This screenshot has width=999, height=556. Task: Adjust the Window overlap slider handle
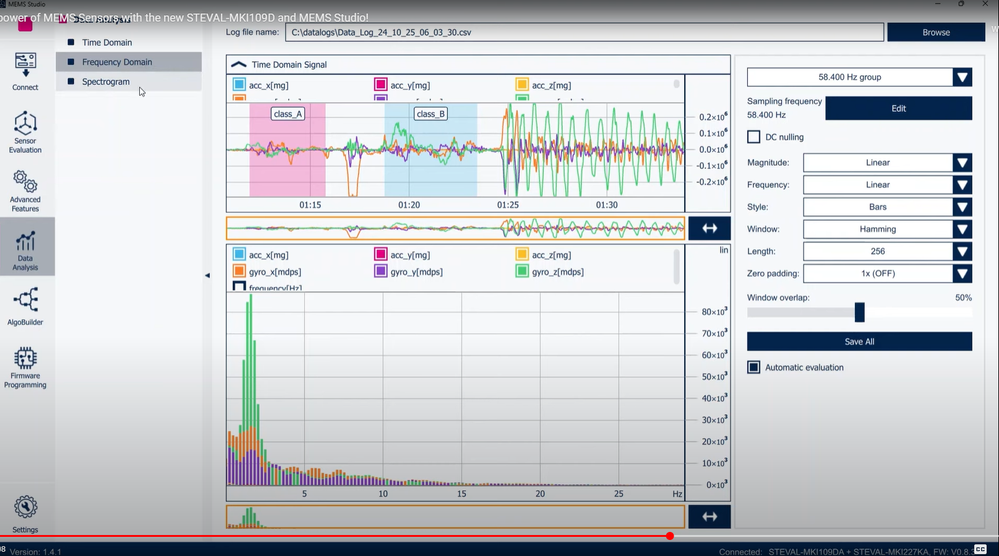859,312
